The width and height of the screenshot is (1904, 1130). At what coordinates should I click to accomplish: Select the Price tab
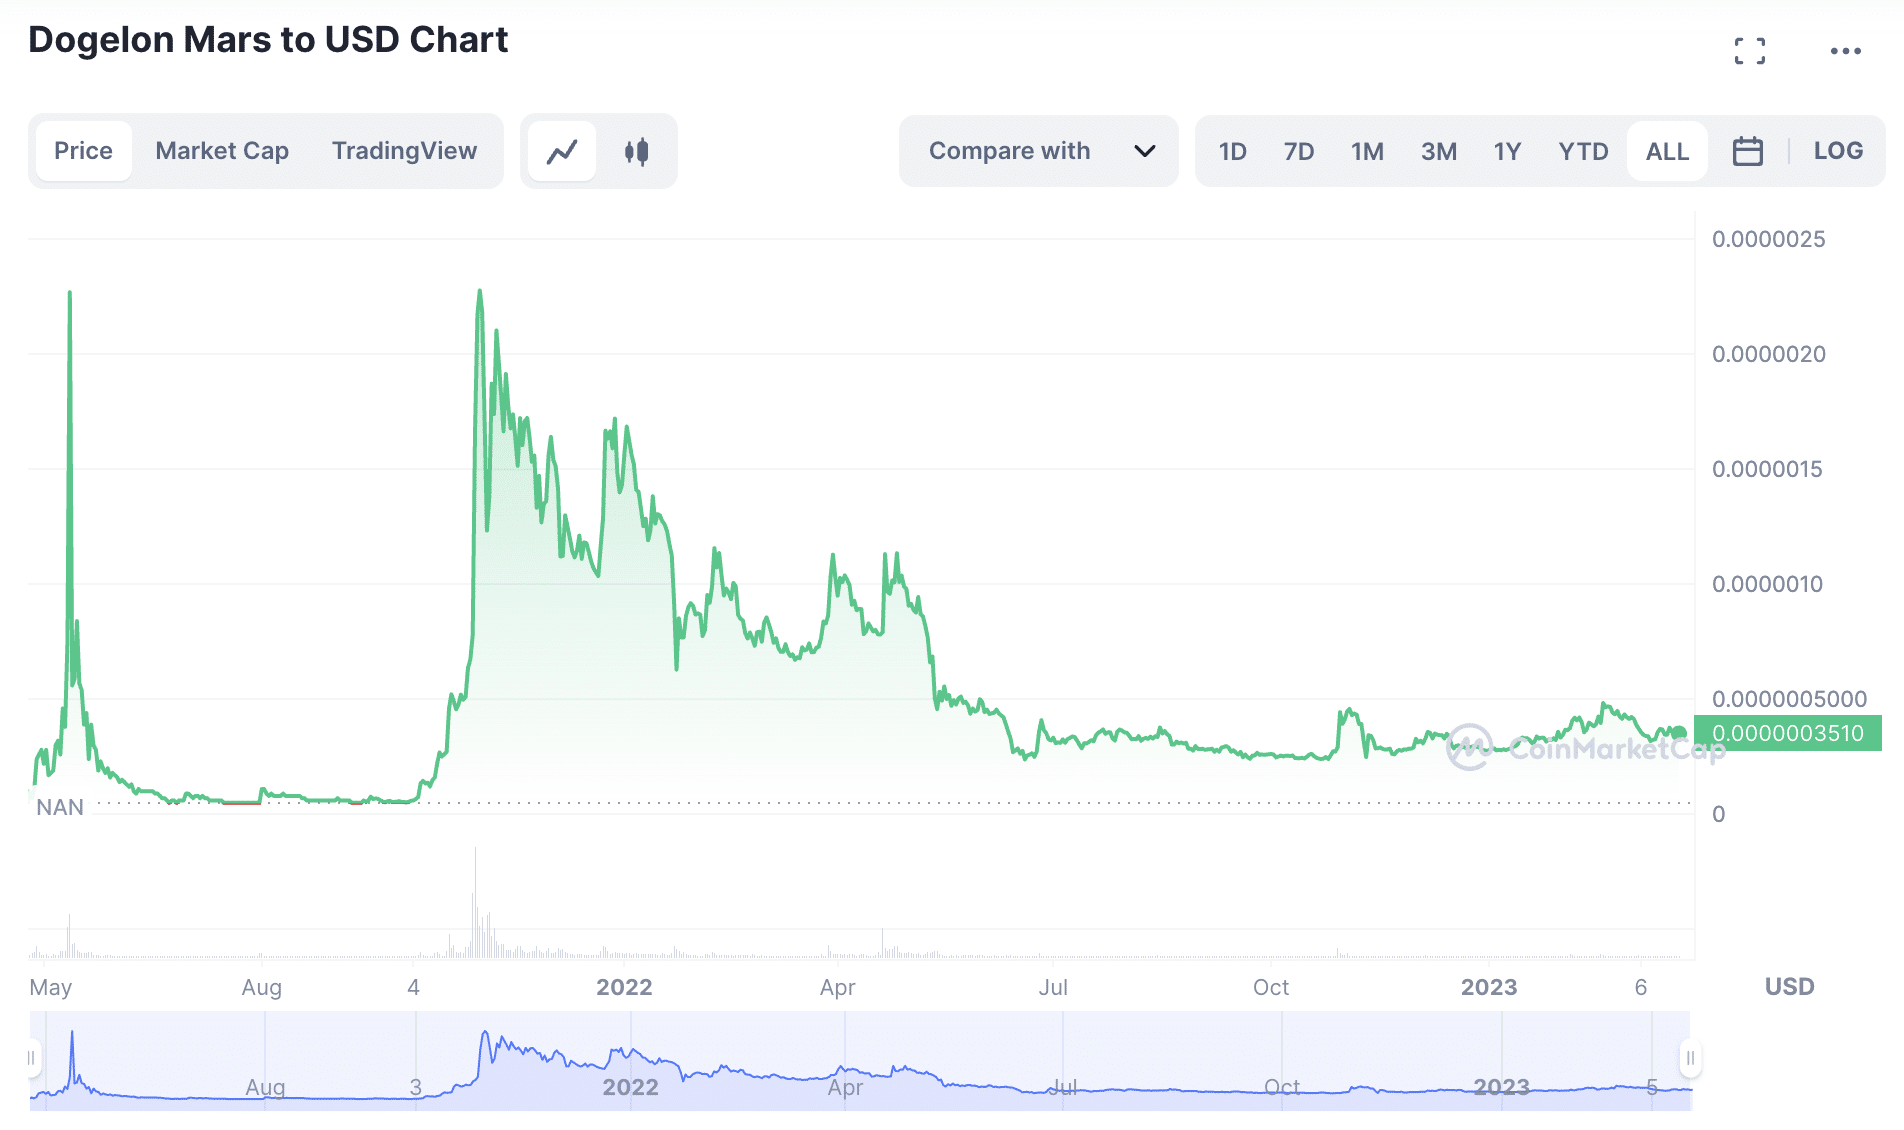tap(83, 151)
